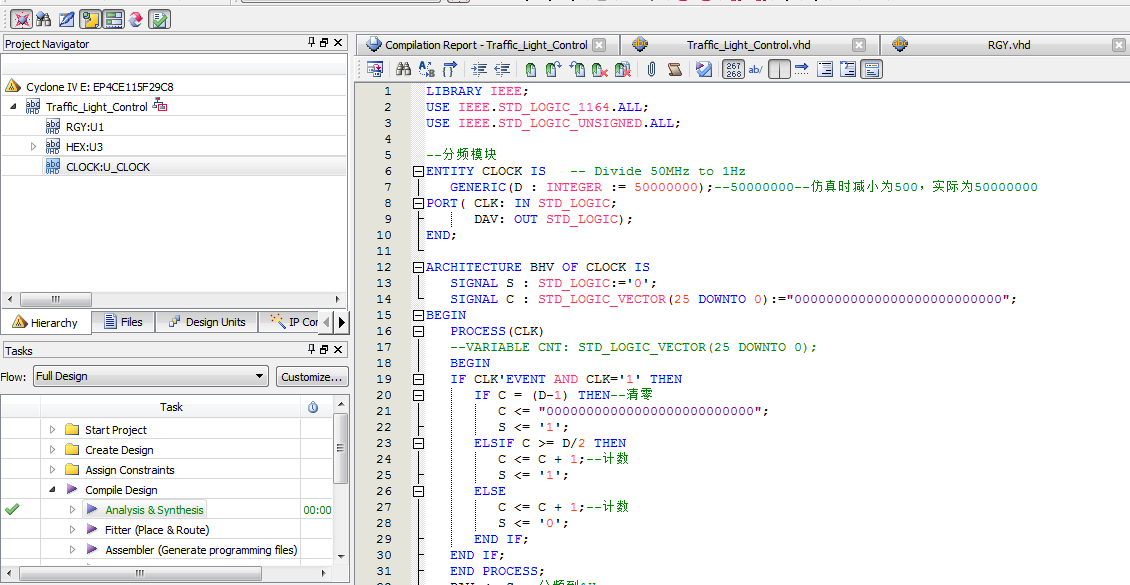Collapse the ARCHITECTURE code fold at line 12

(417, 267)
